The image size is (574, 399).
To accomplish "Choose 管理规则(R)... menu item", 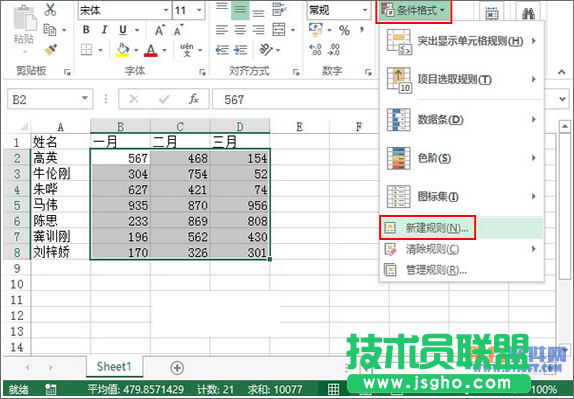I will tap(462, 270).
